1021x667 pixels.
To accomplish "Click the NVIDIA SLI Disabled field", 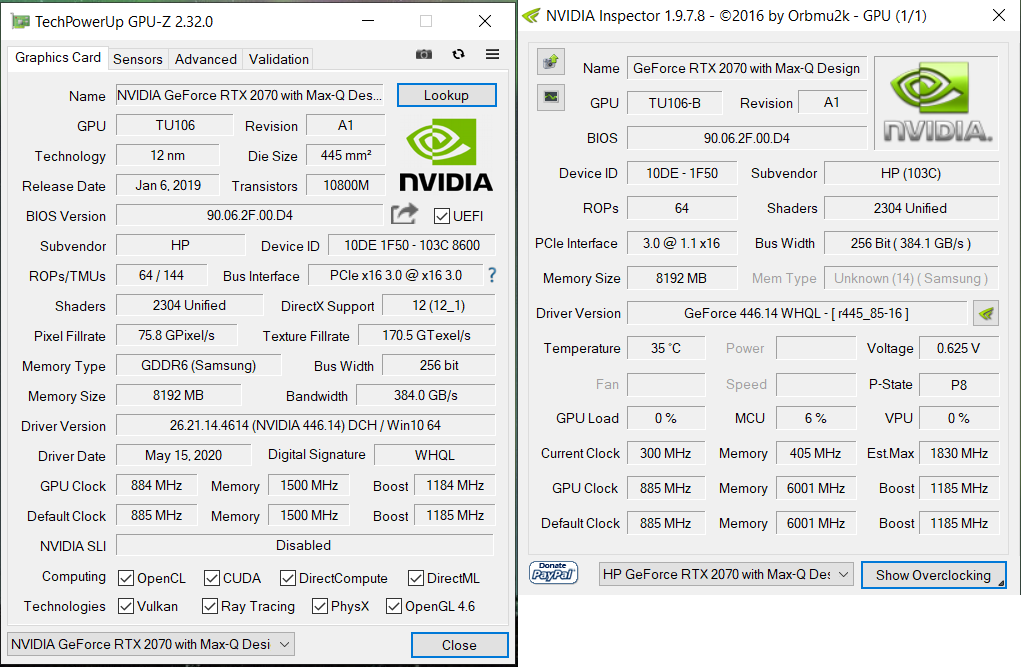I will [x=305, y=545].
